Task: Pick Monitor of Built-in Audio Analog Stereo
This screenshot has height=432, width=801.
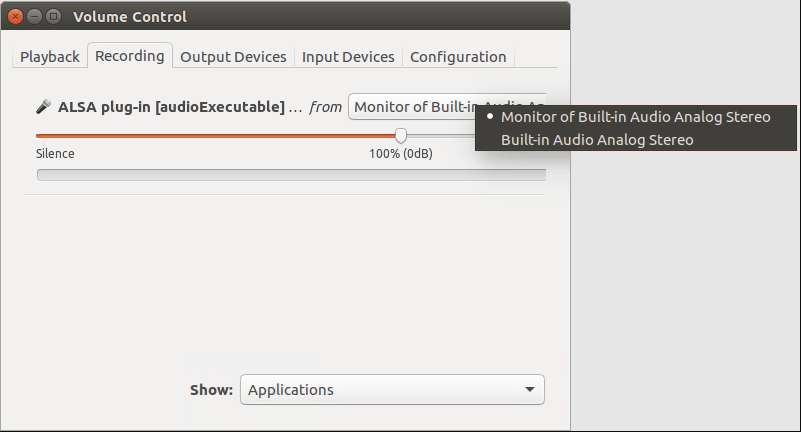Action: pyautogui.click(x=635, y=117)
